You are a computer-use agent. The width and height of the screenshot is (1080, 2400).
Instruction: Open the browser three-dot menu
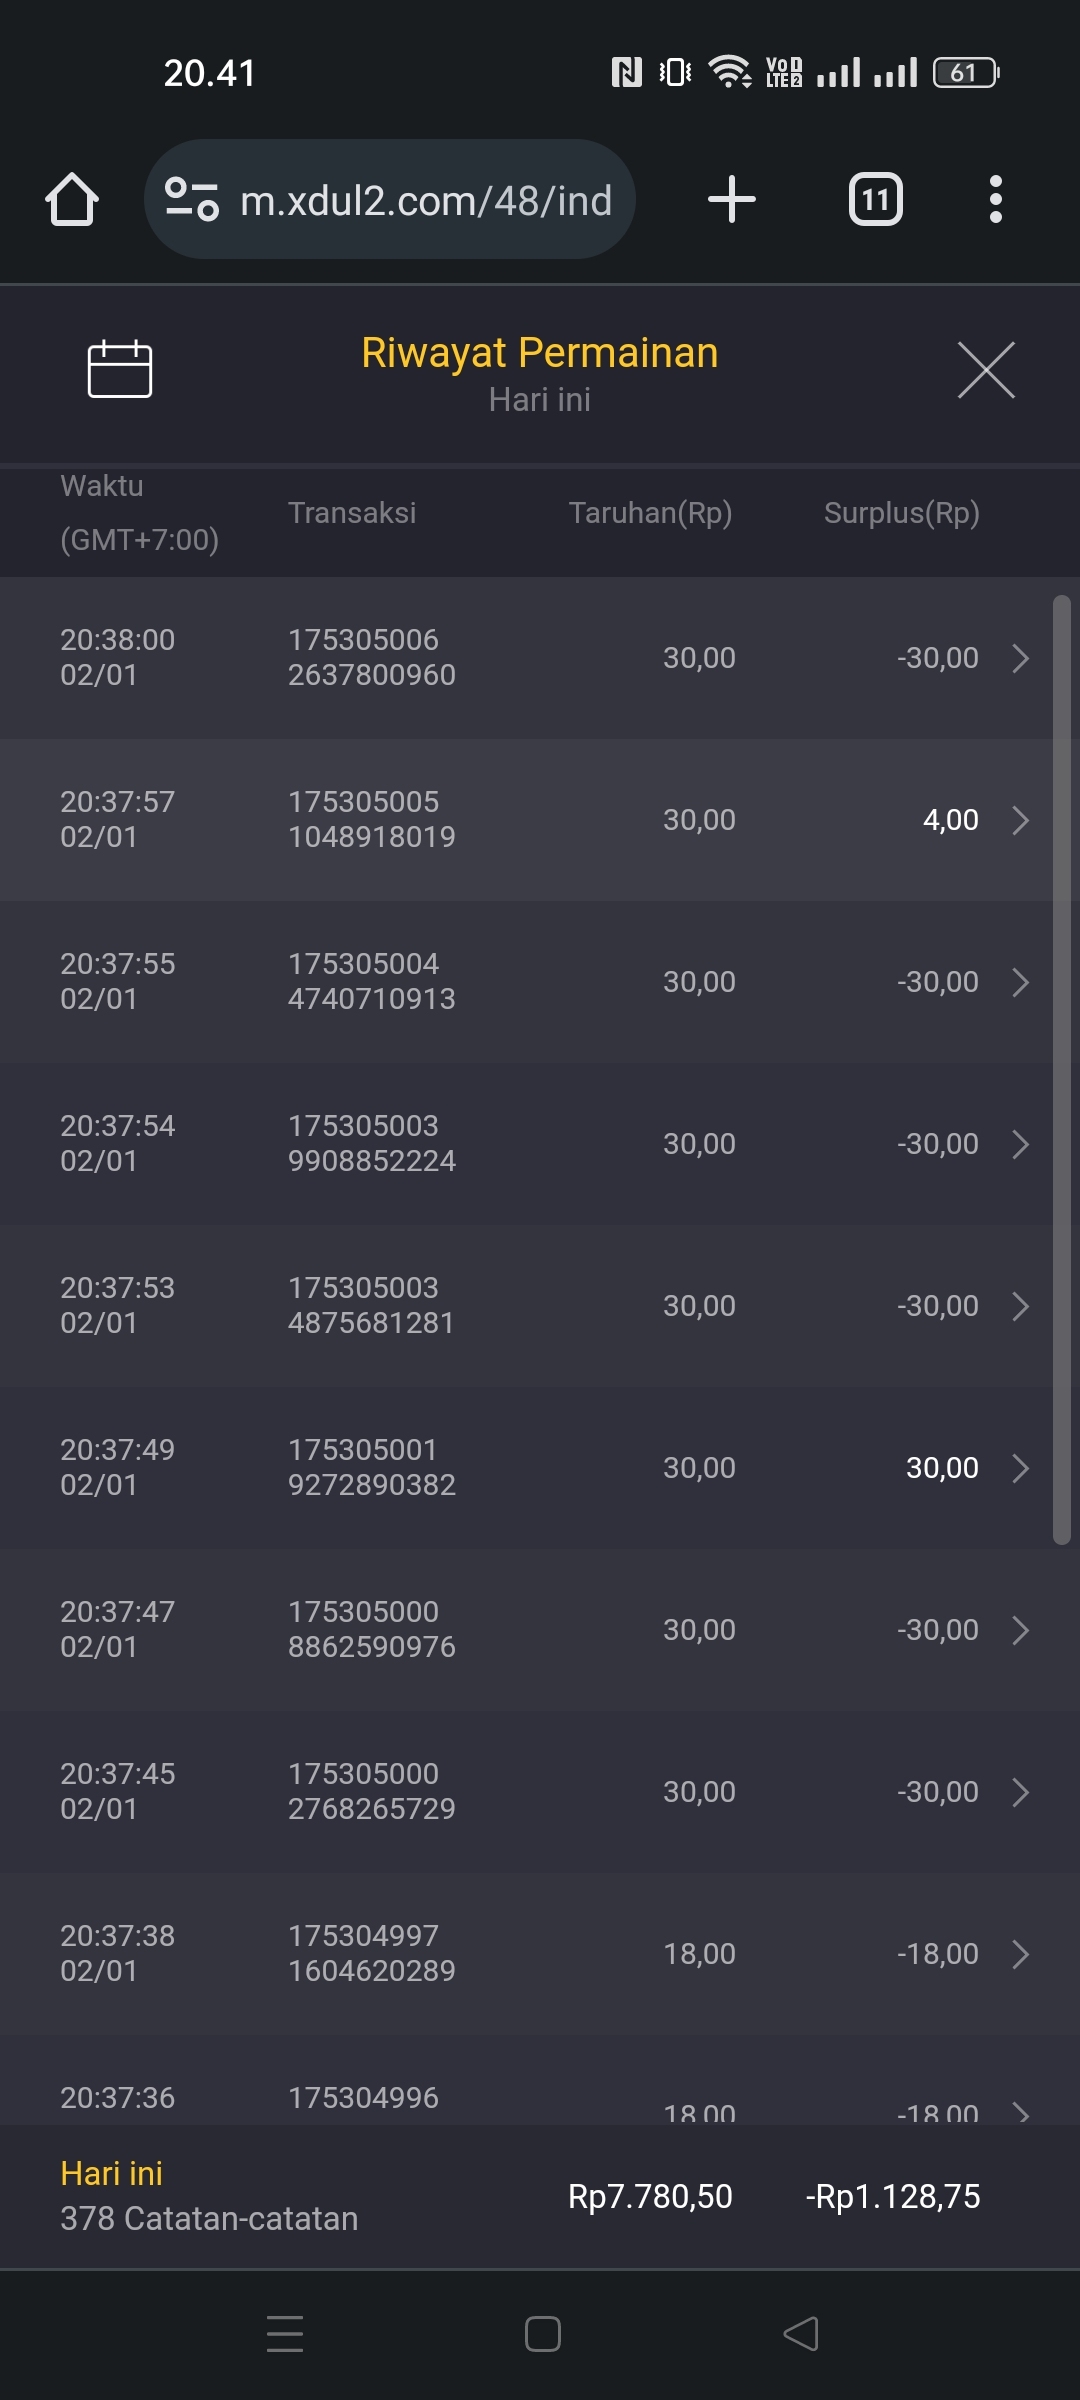click(995, 199)
